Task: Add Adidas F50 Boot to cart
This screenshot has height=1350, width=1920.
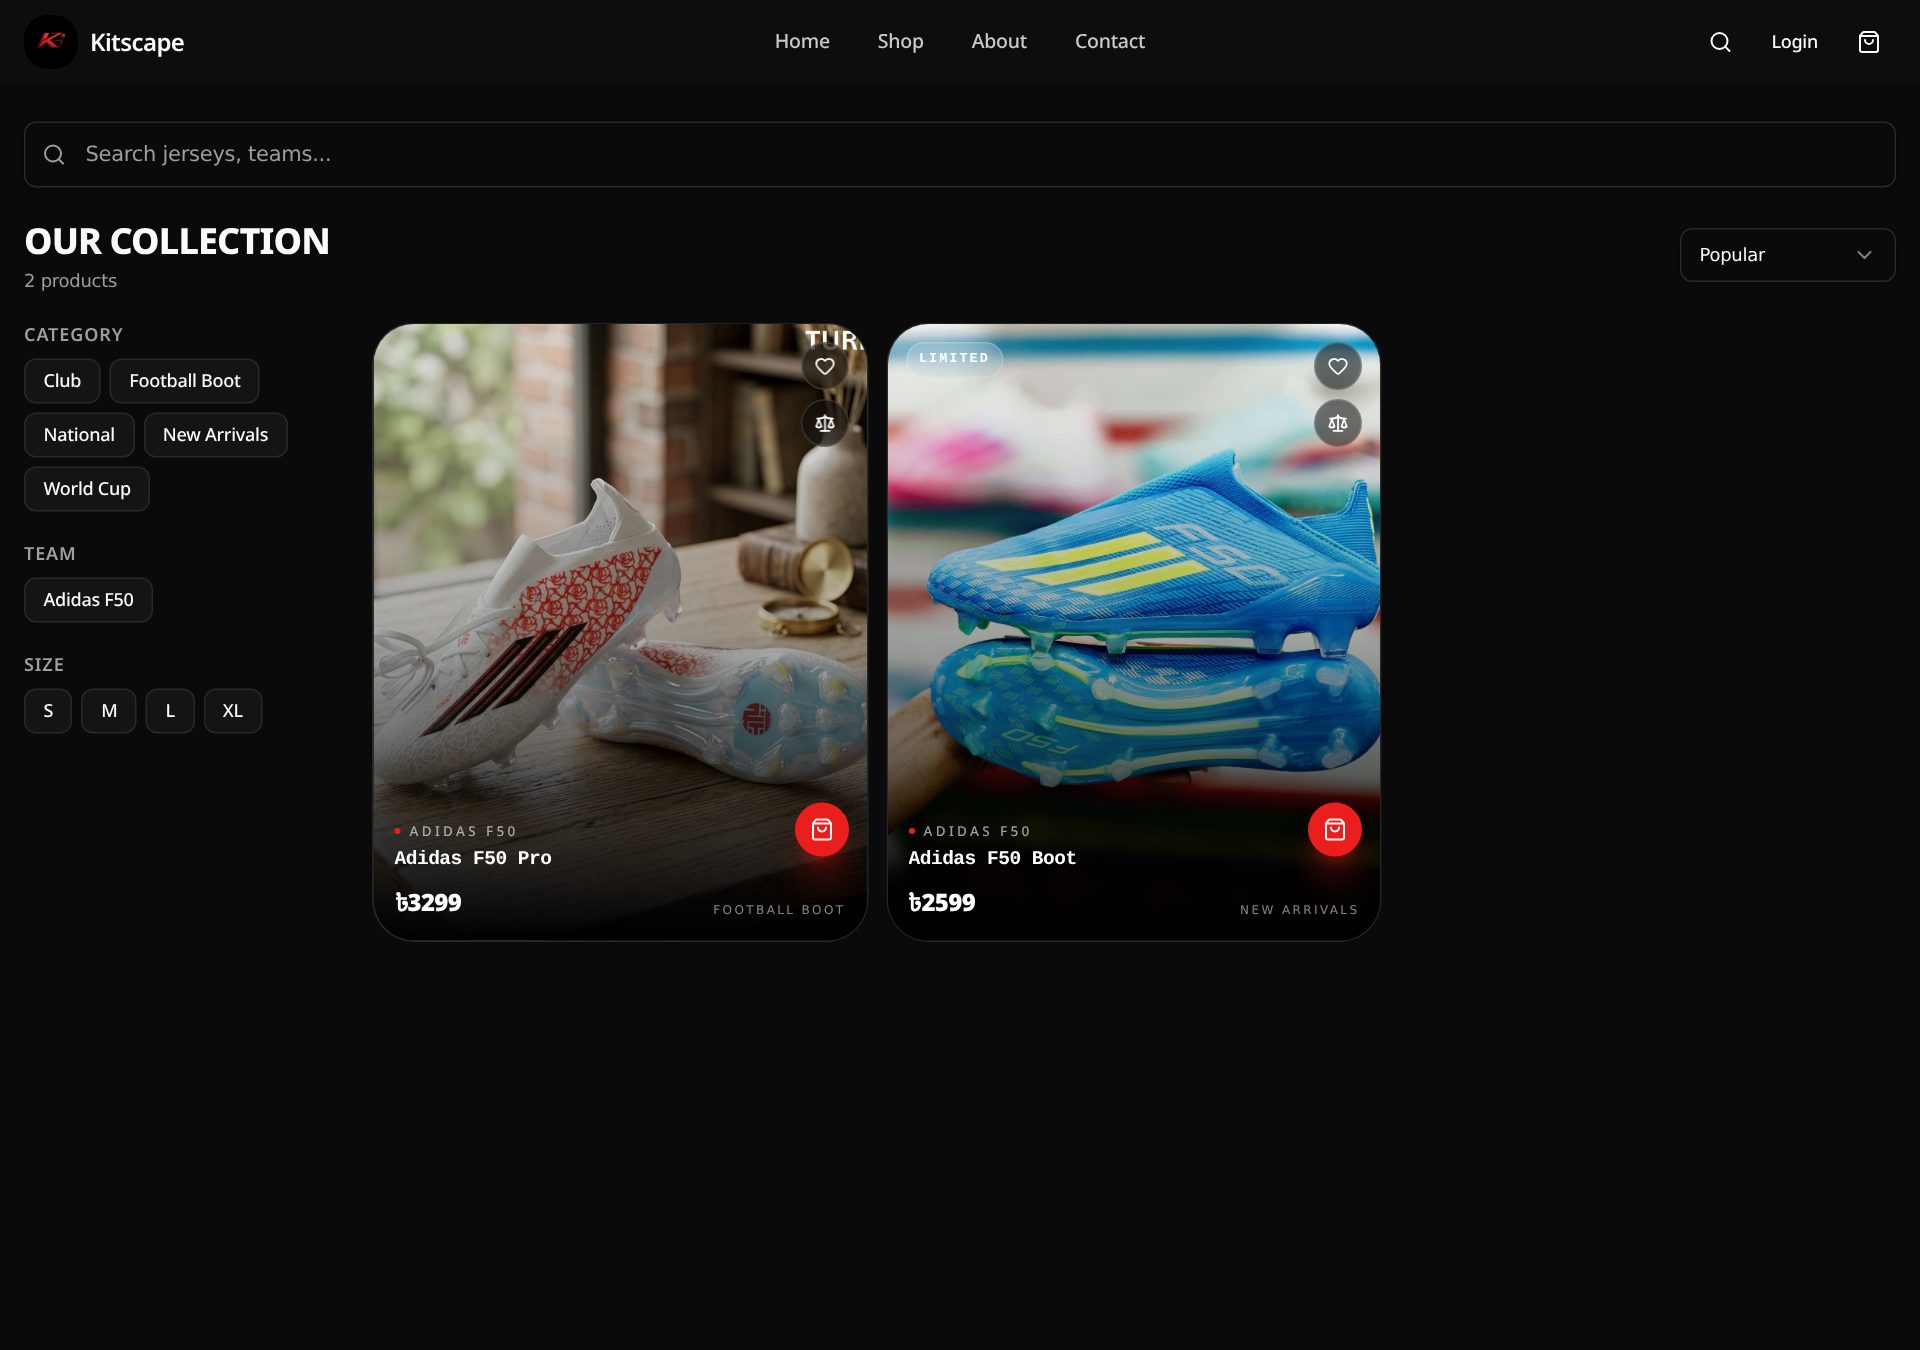Action: tap(1335, 830)
